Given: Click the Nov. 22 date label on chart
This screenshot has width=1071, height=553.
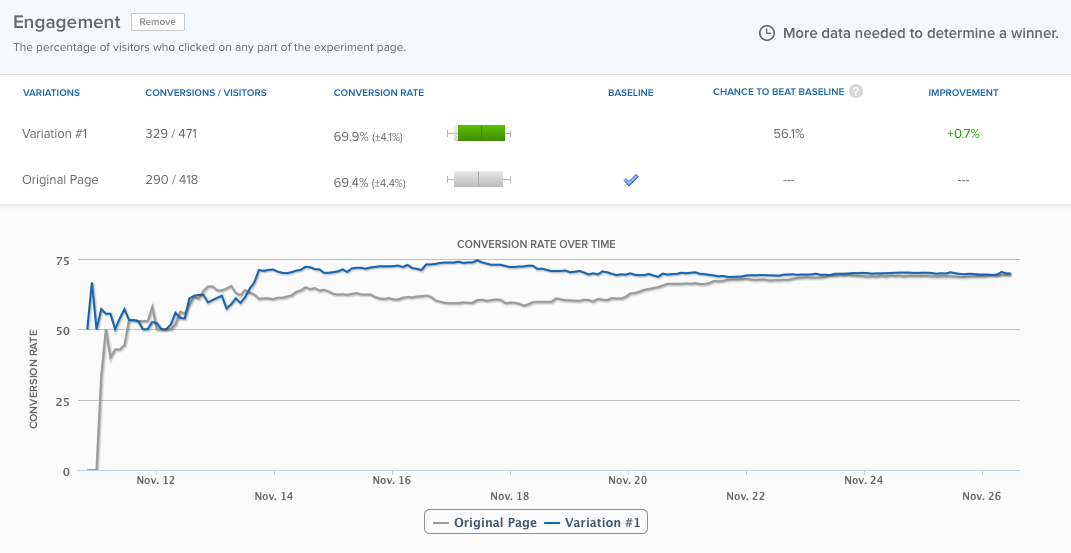Looking at the screenshot, I should tap(745, 496).
